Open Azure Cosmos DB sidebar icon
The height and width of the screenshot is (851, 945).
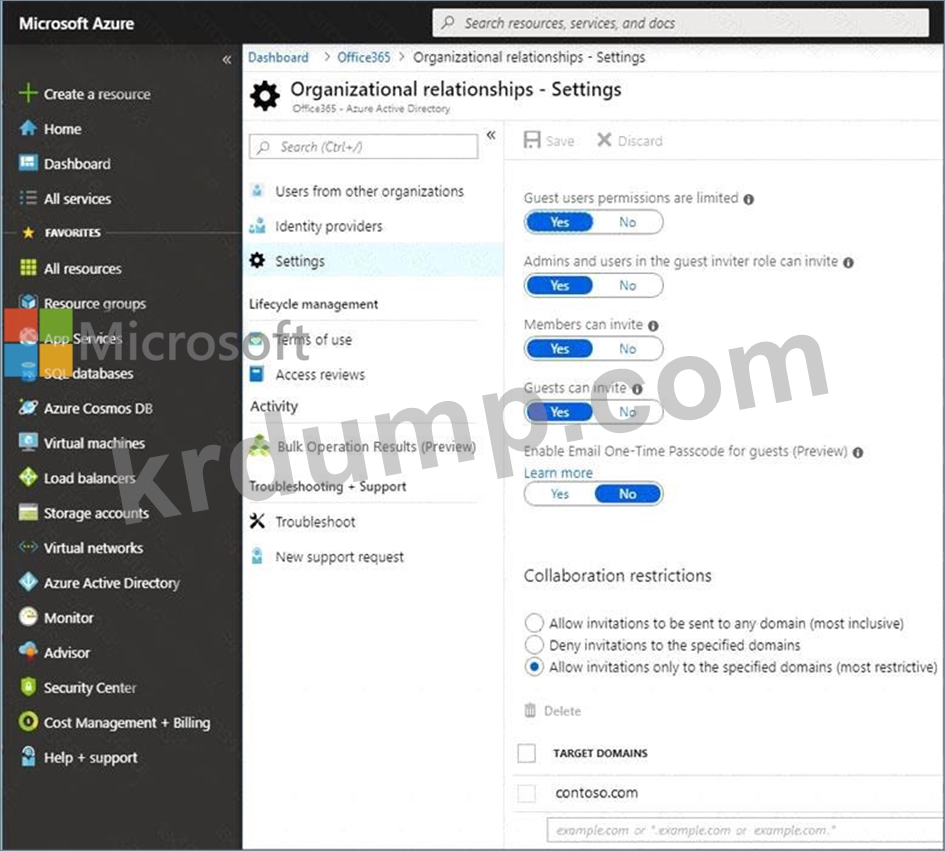[27, 408]
